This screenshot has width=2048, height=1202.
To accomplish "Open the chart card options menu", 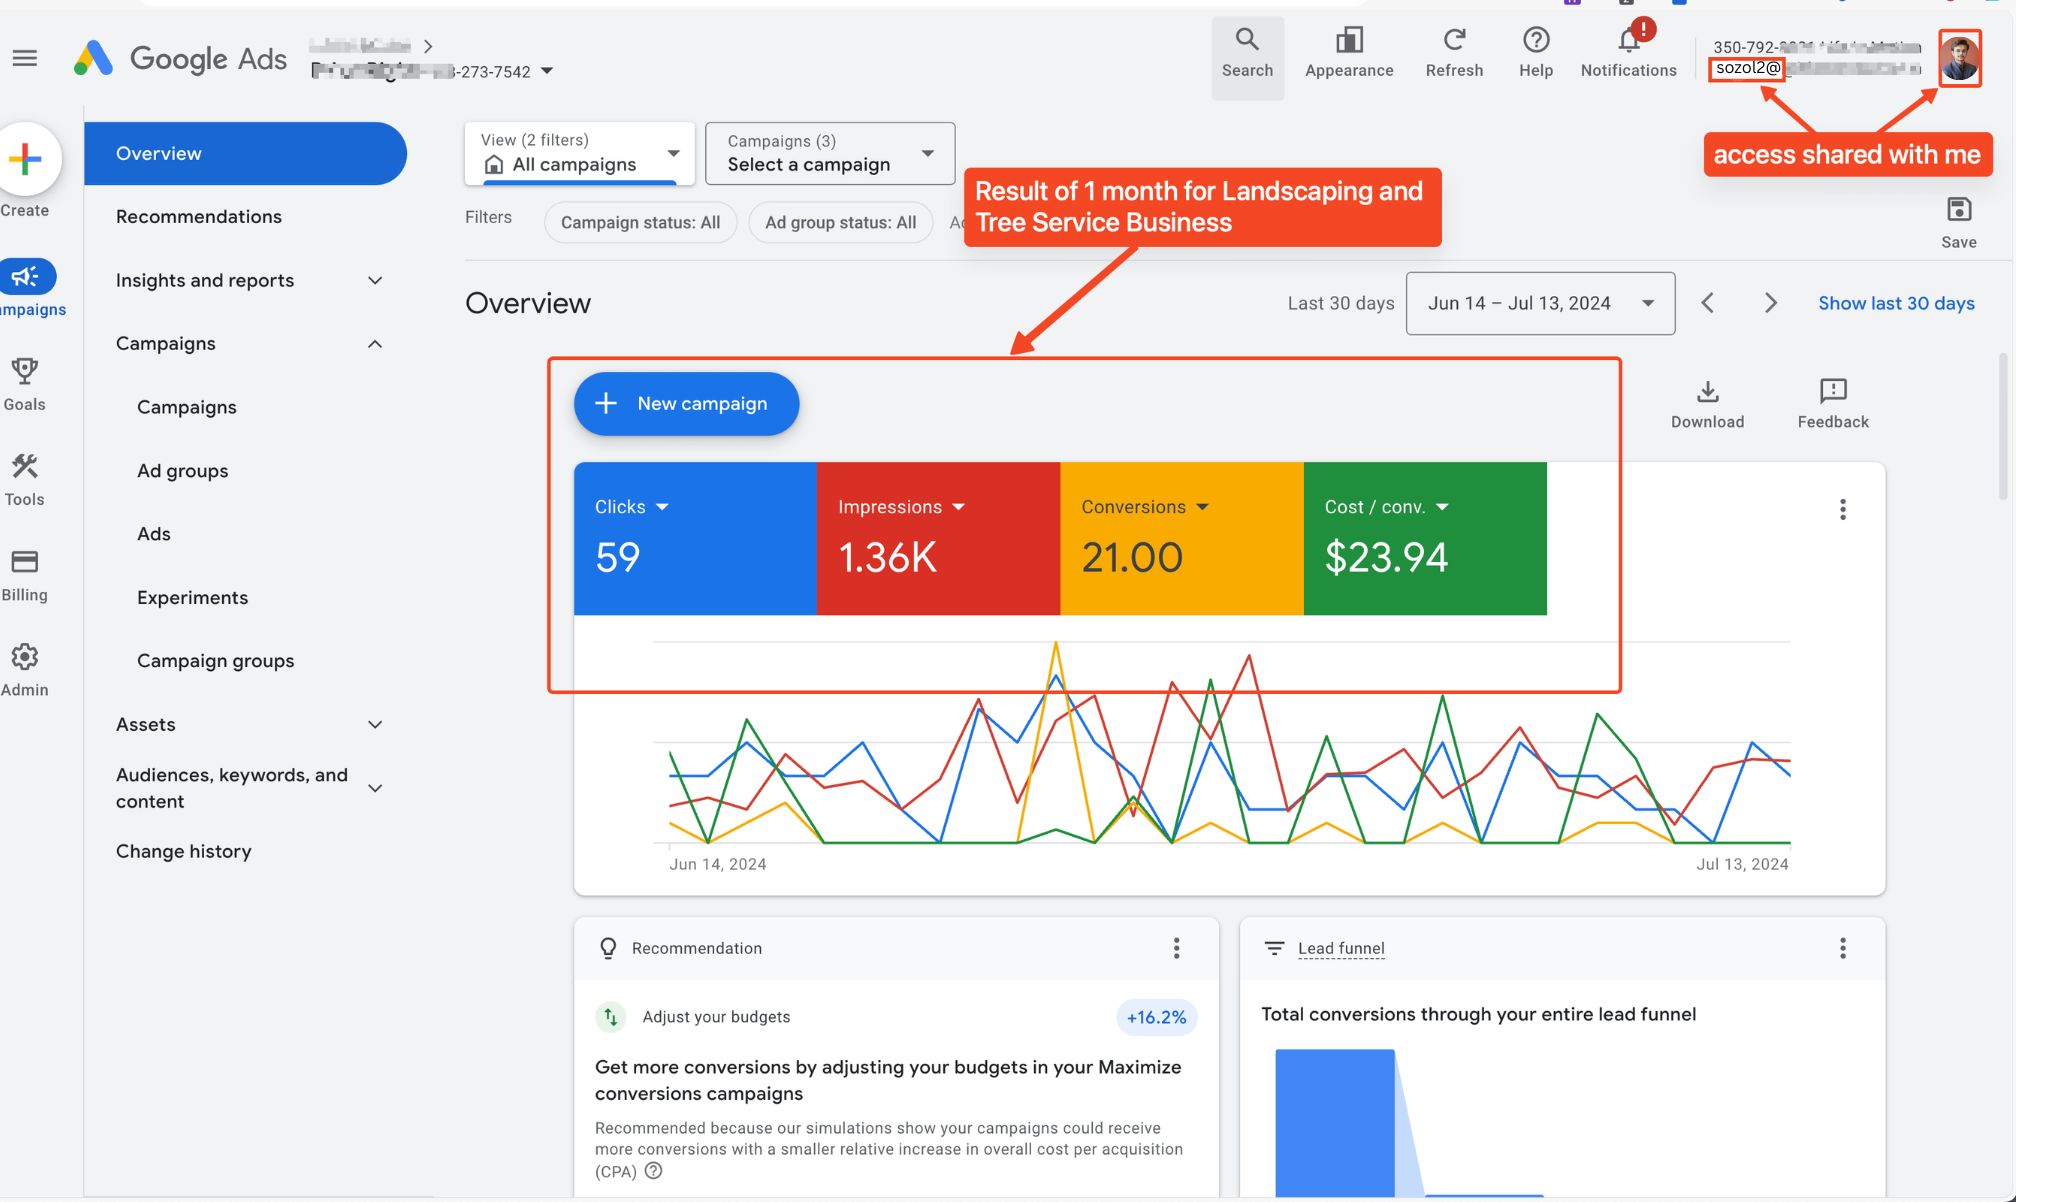I will point(1843,510).
